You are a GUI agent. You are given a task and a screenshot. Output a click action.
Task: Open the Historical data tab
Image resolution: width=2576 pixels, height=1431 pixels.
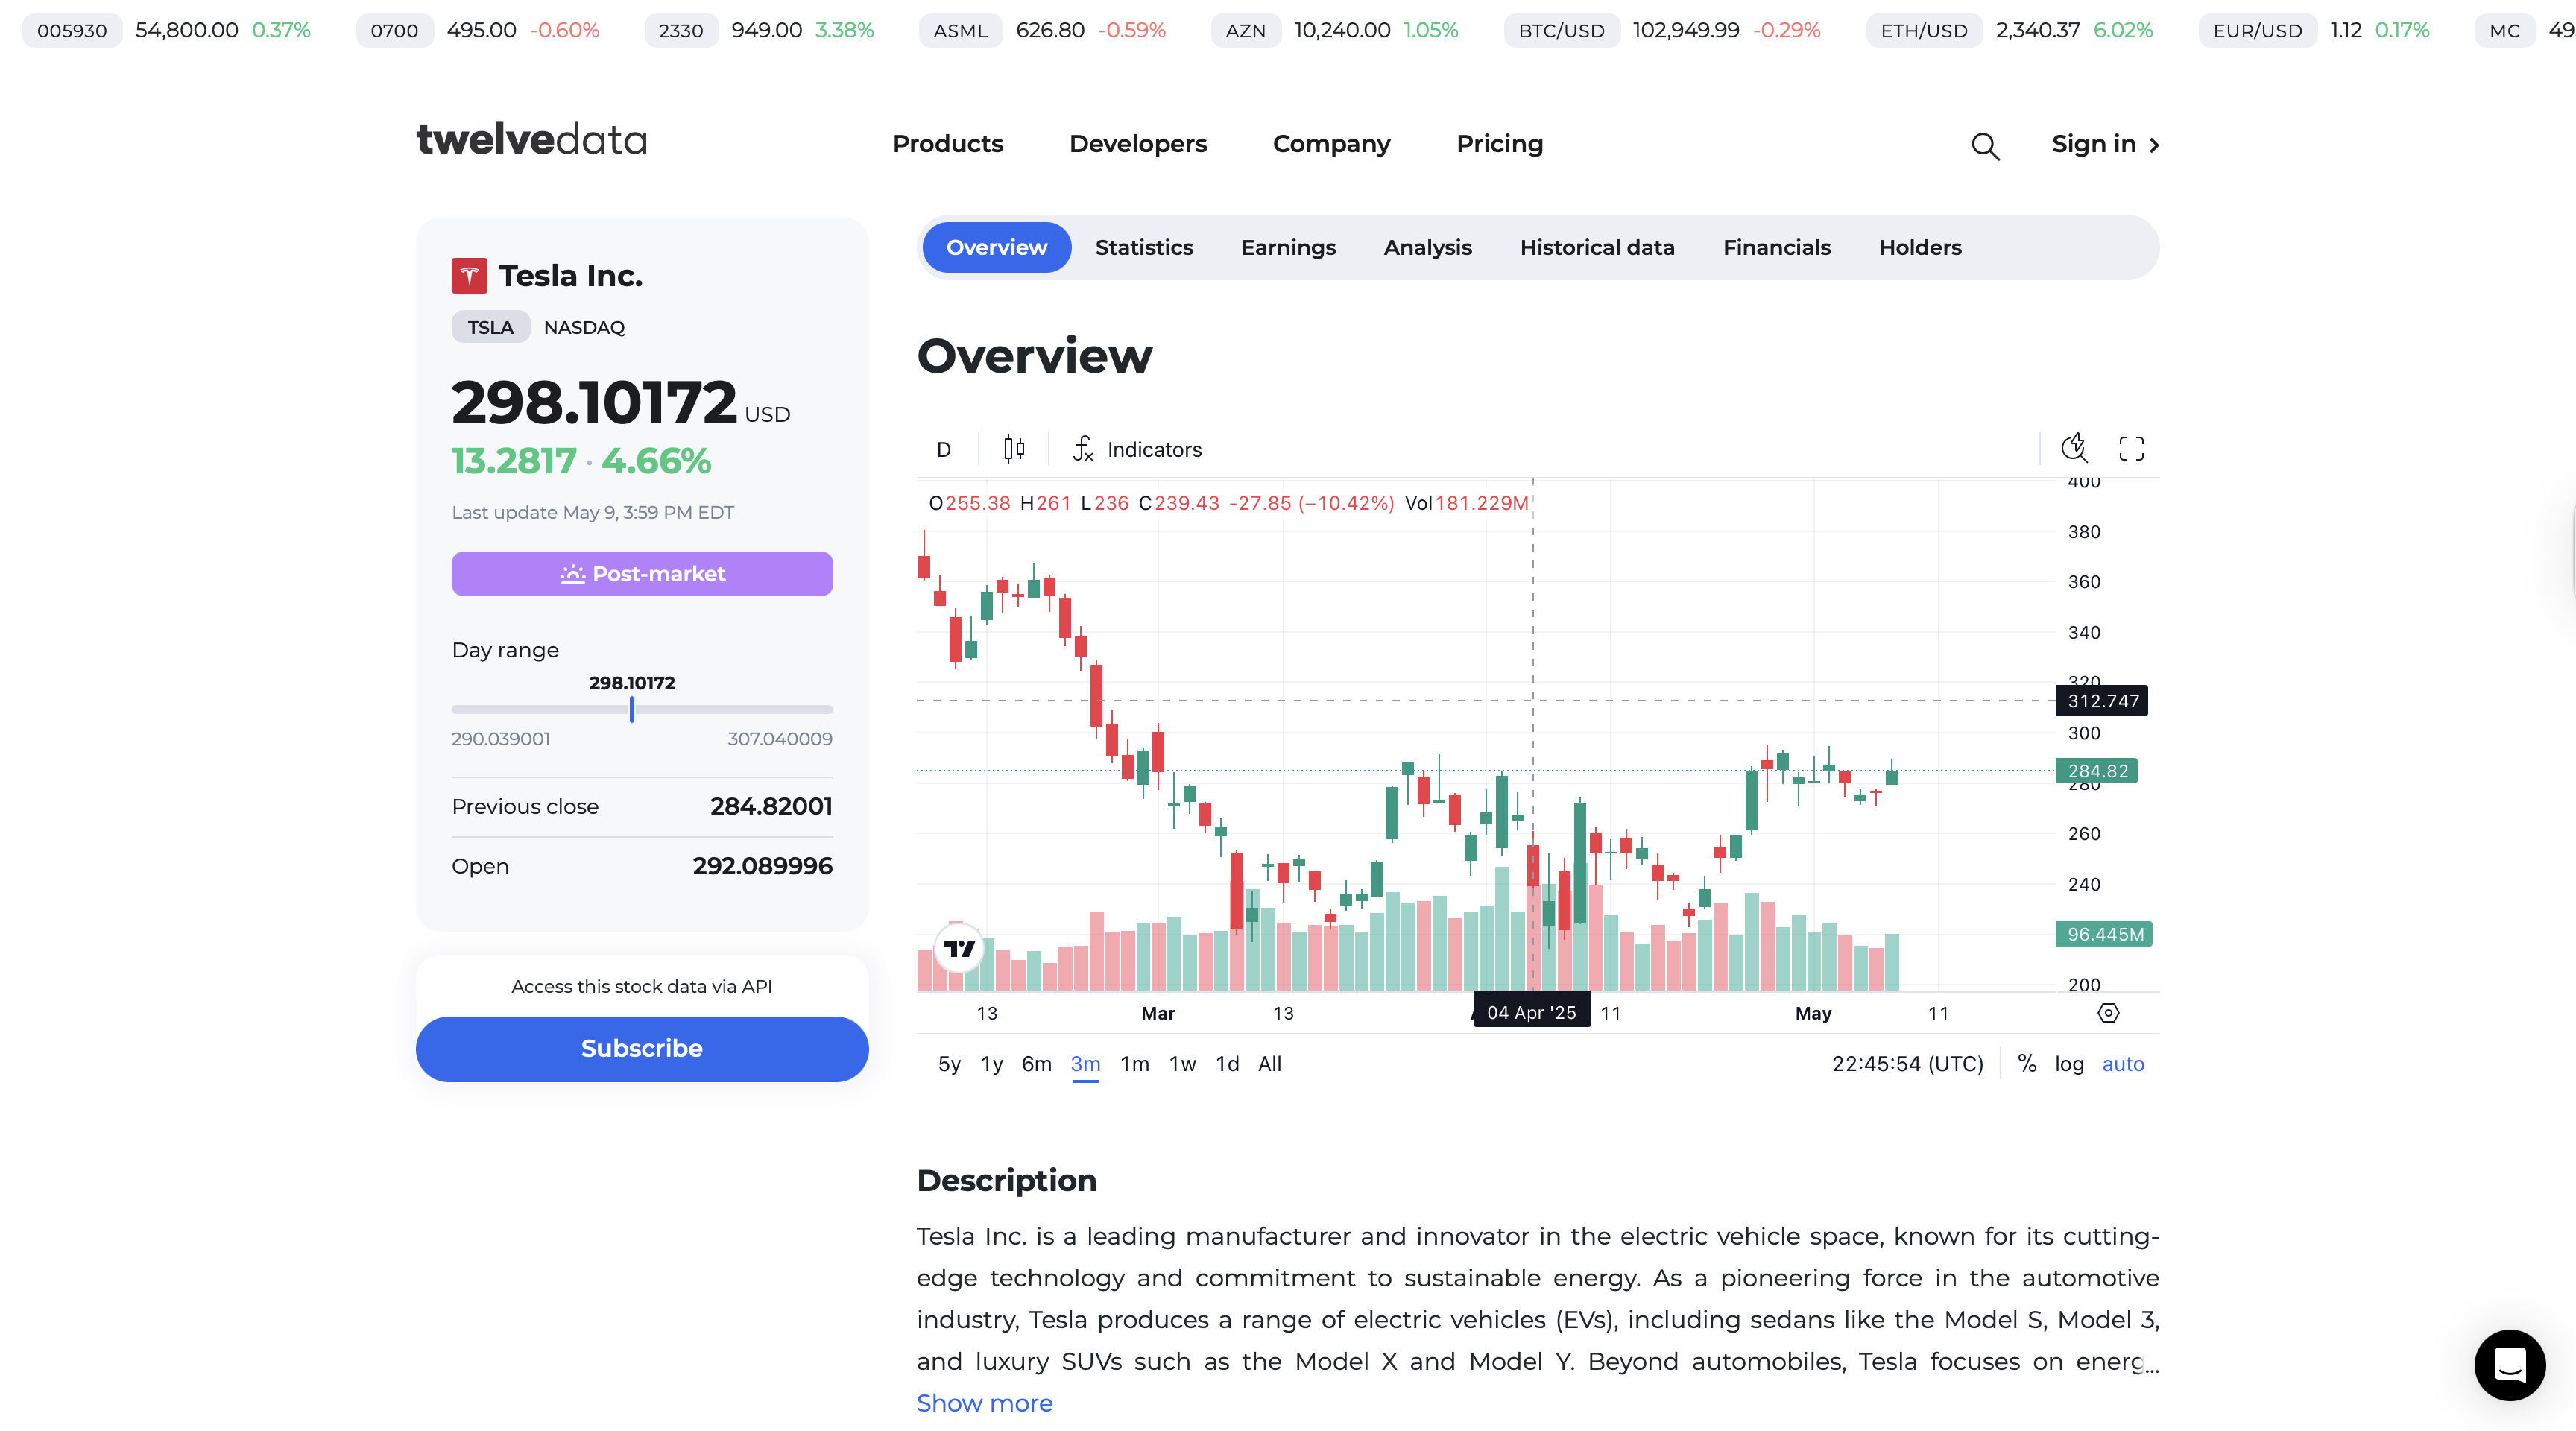point(1596,247)
